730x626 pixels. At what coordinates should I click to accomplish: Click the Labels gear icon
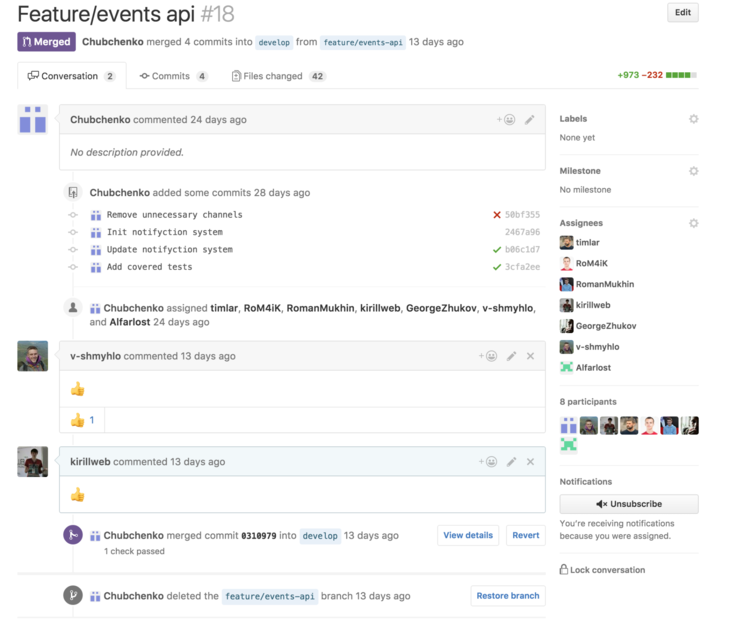click(693, 119)
